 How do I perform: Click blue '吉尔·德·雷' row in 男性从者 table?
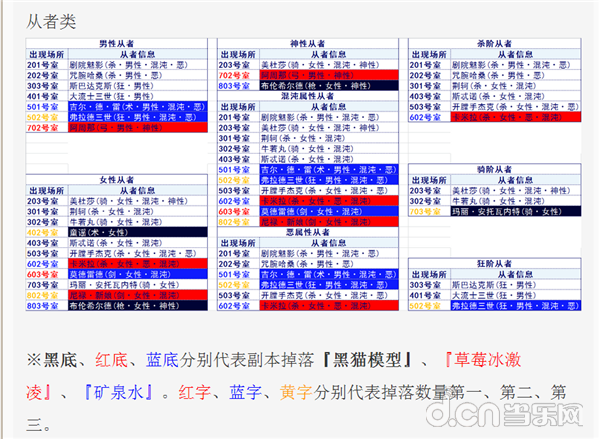click(117, 106)
